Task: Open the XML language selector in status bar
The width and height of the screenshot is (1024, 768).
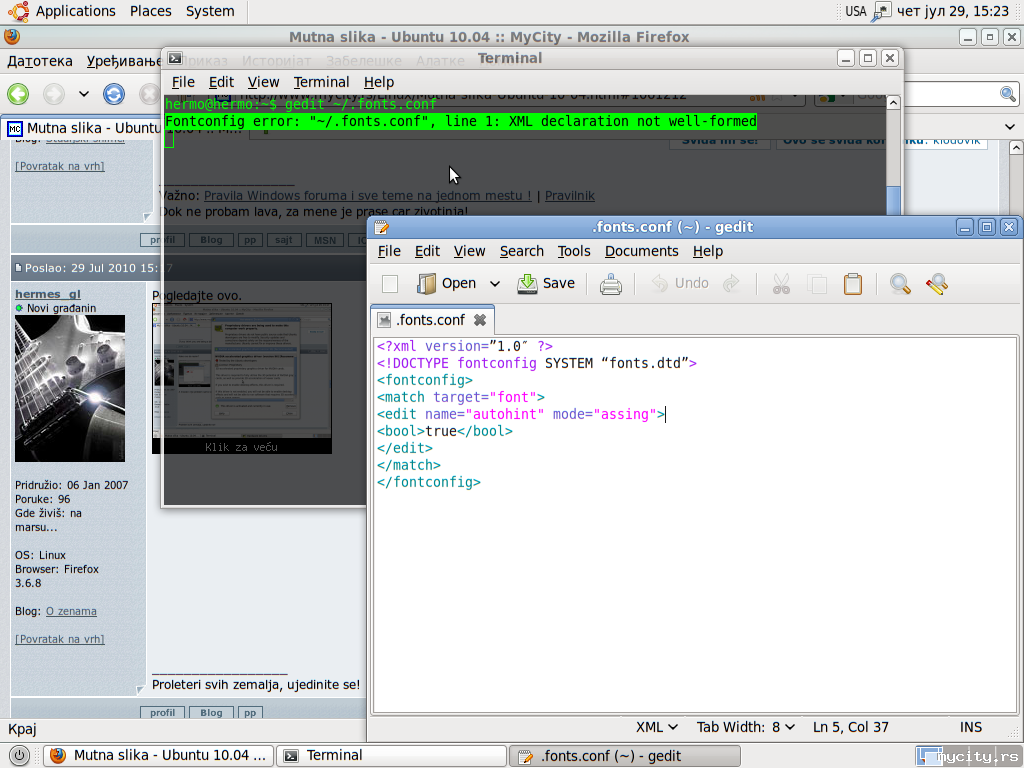Action: pyautogui.click(x=657, y=727)
